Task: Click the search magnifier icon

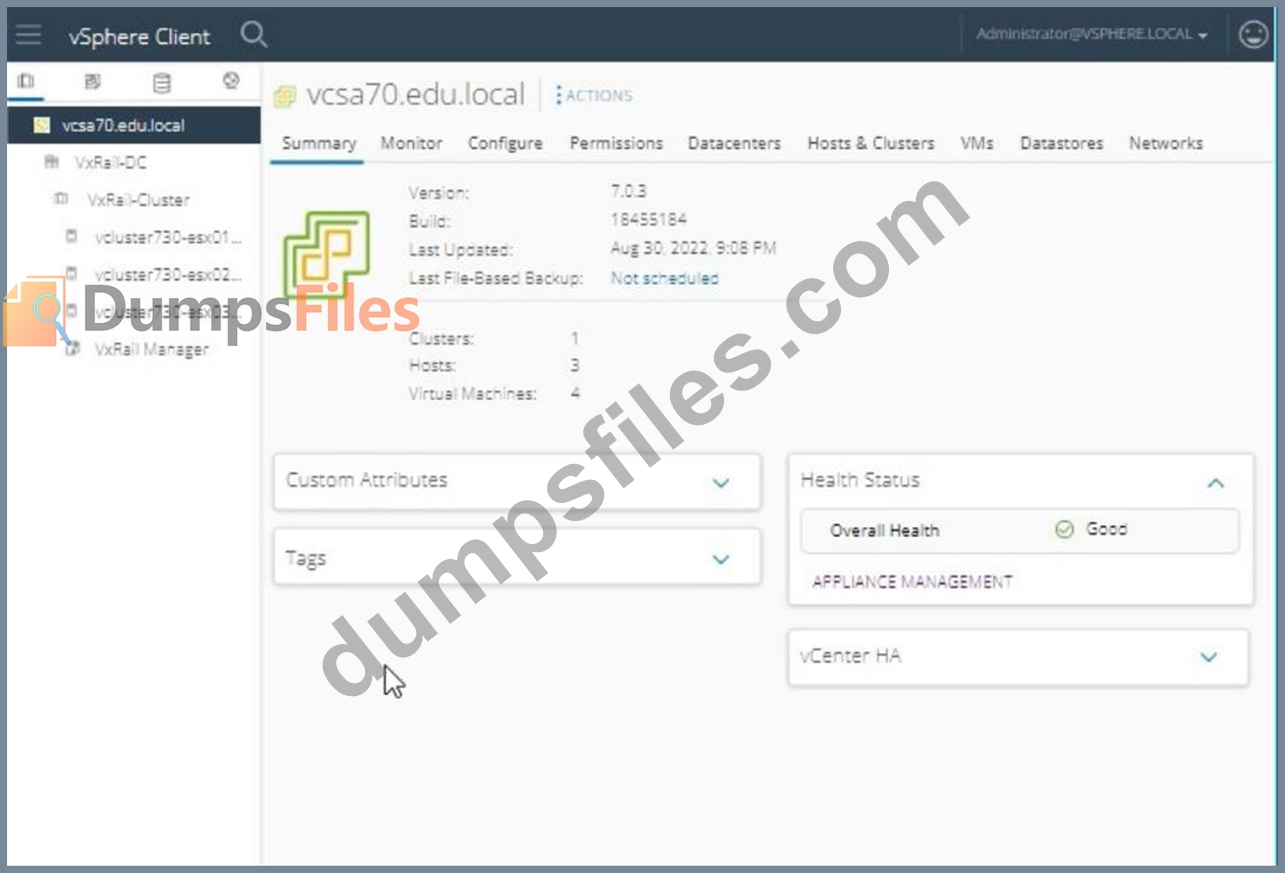Action: click(x=254, y=36)
